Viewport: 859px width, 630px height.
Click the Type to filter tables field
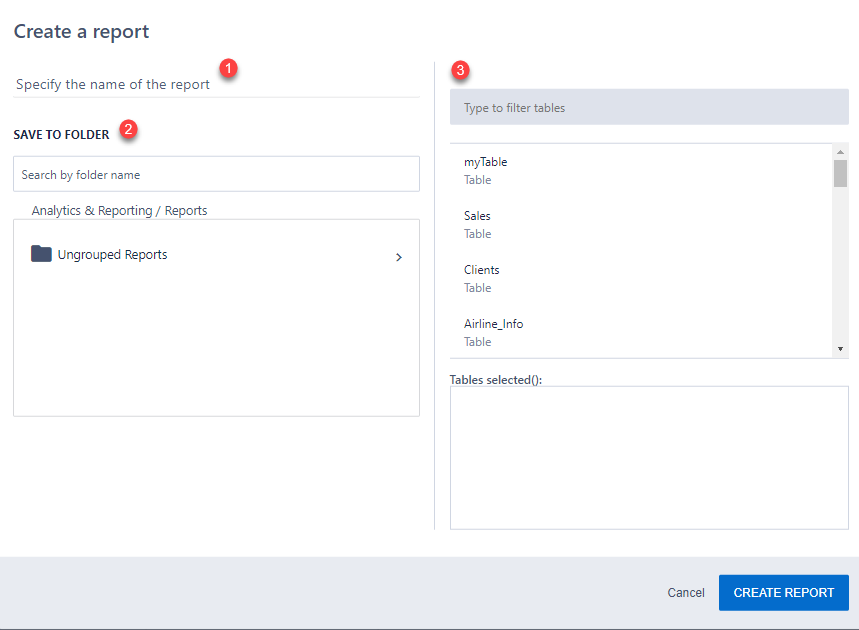coord(648,107)
